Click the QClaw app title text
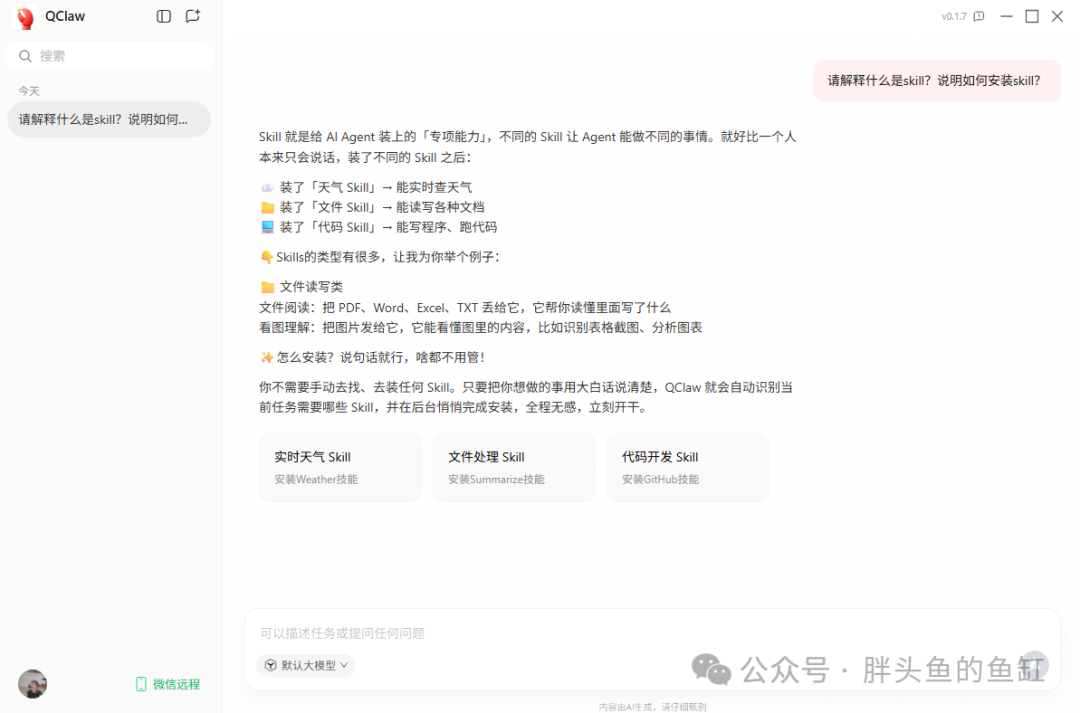The image size is (1080, 713). [65, 17]
